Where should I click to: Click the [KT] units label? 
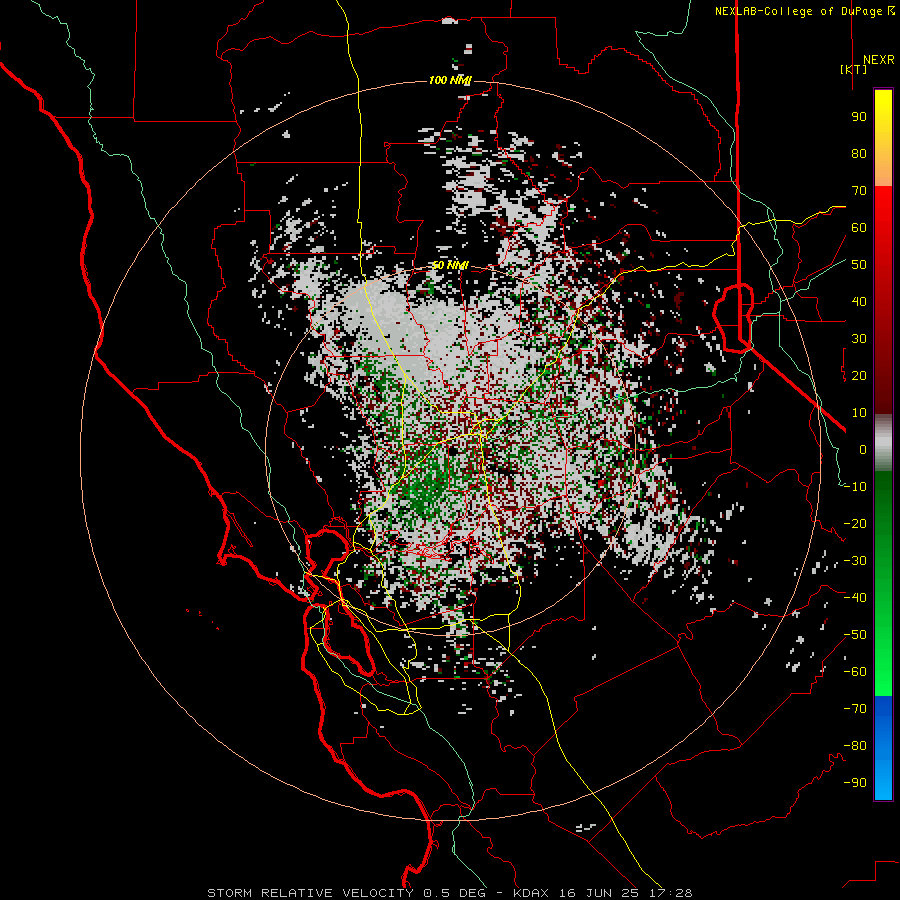[x=854, y=69]
